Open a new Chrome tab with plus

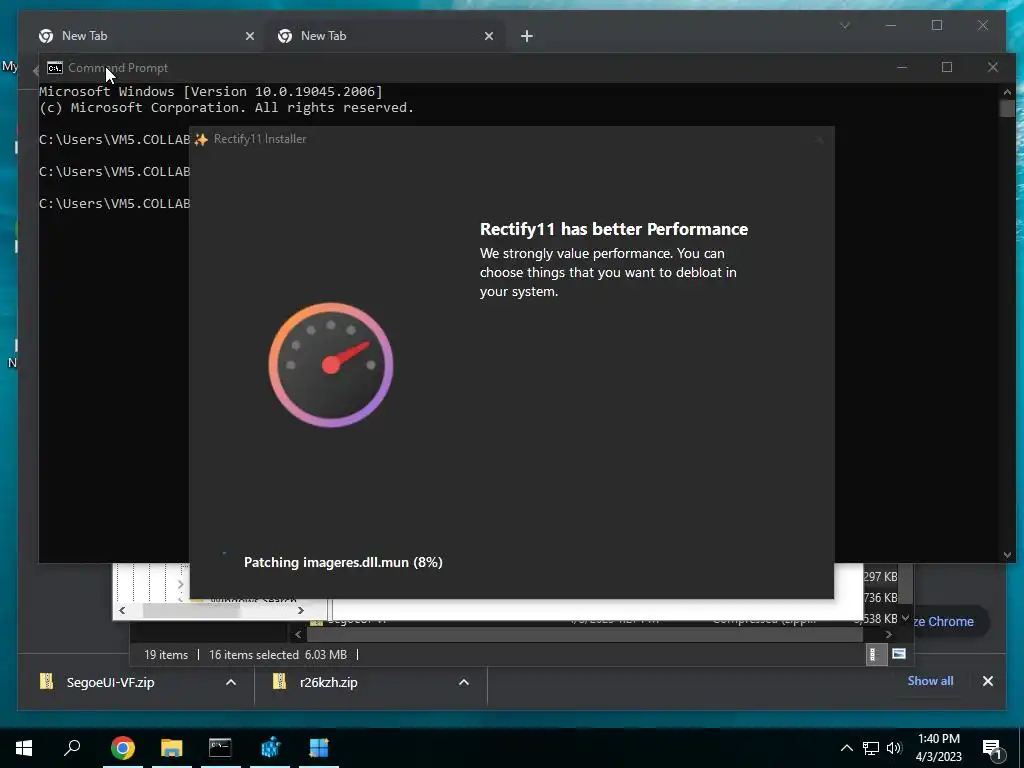pos(527,37)
